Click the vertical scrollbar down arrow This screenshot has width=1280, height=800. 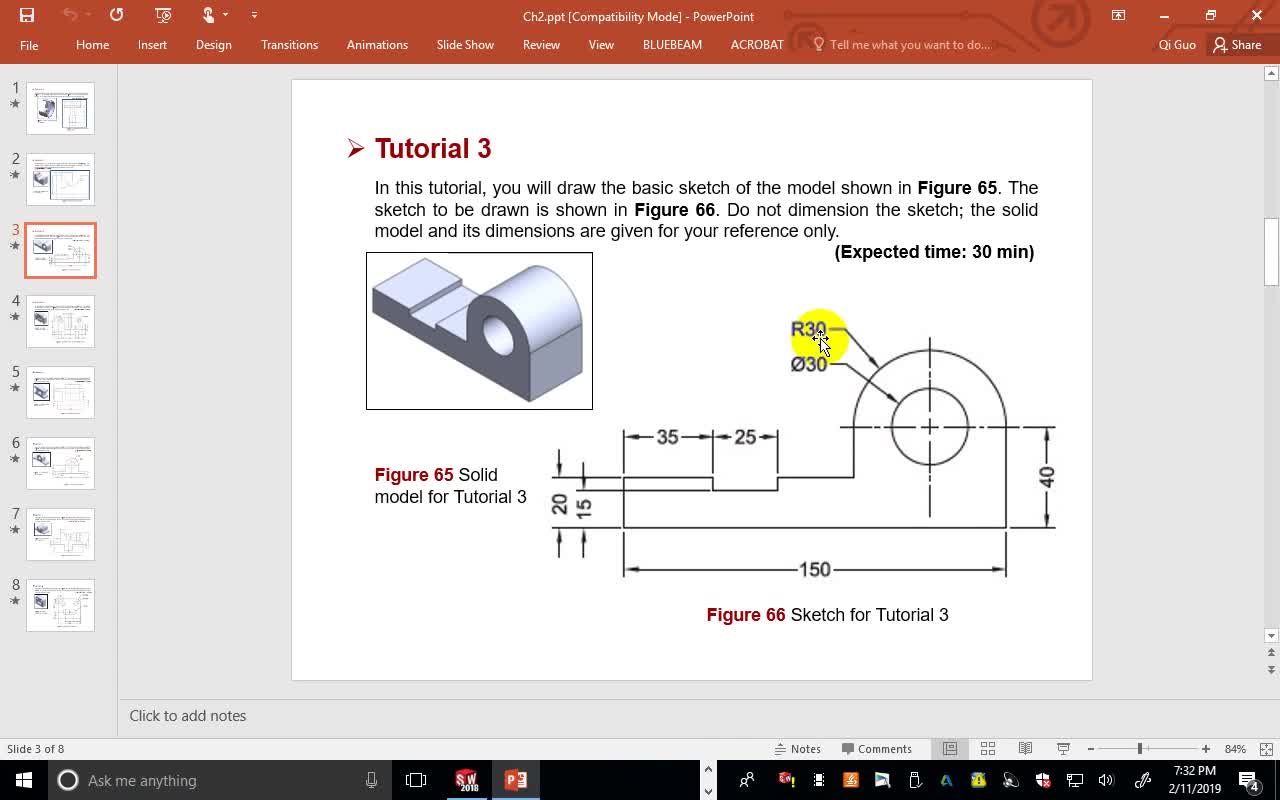click(x=1271, y=636)
